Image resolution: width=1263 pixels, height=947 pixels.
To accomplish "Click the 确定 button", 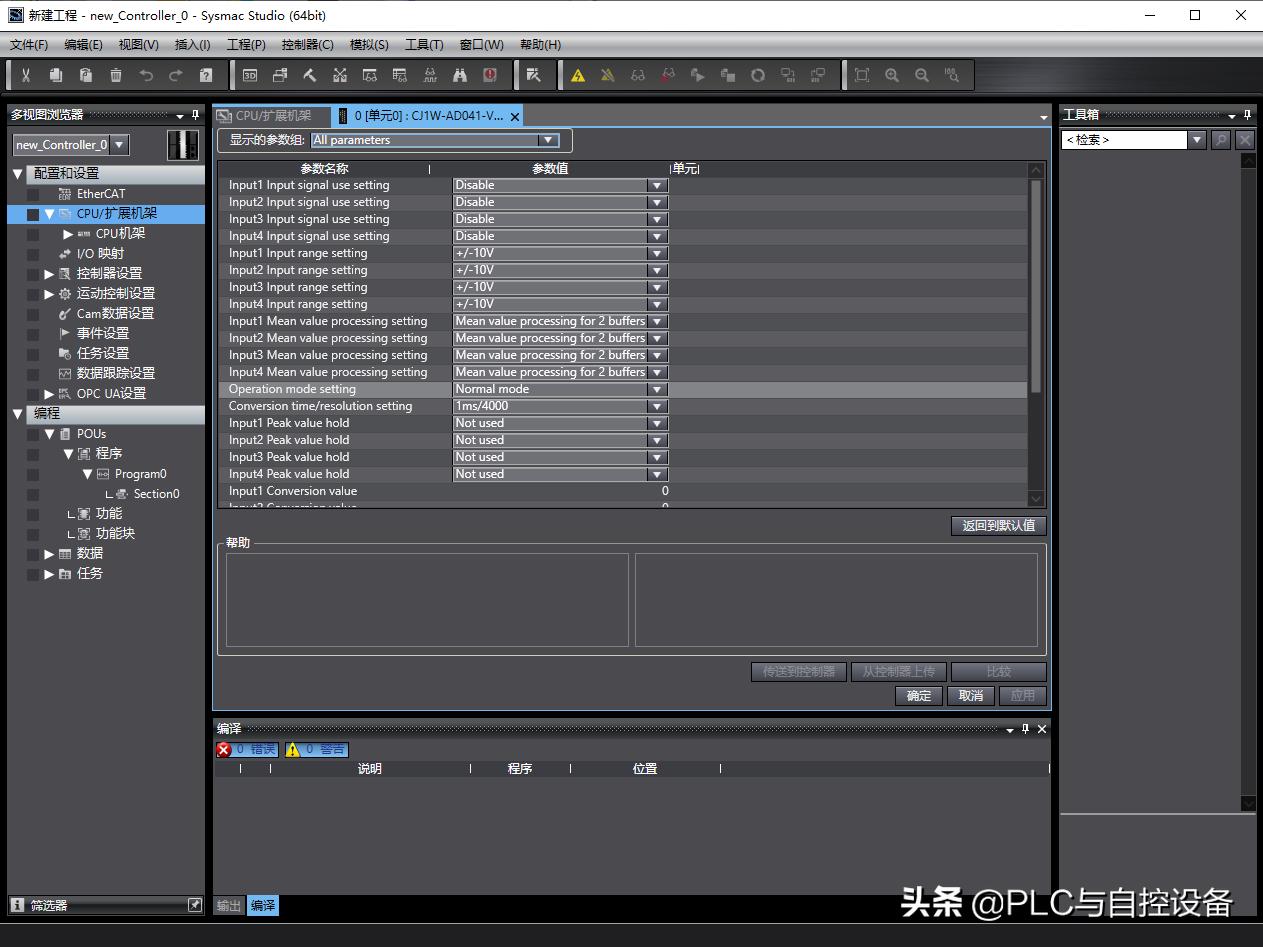I will (x=919, y=696).
